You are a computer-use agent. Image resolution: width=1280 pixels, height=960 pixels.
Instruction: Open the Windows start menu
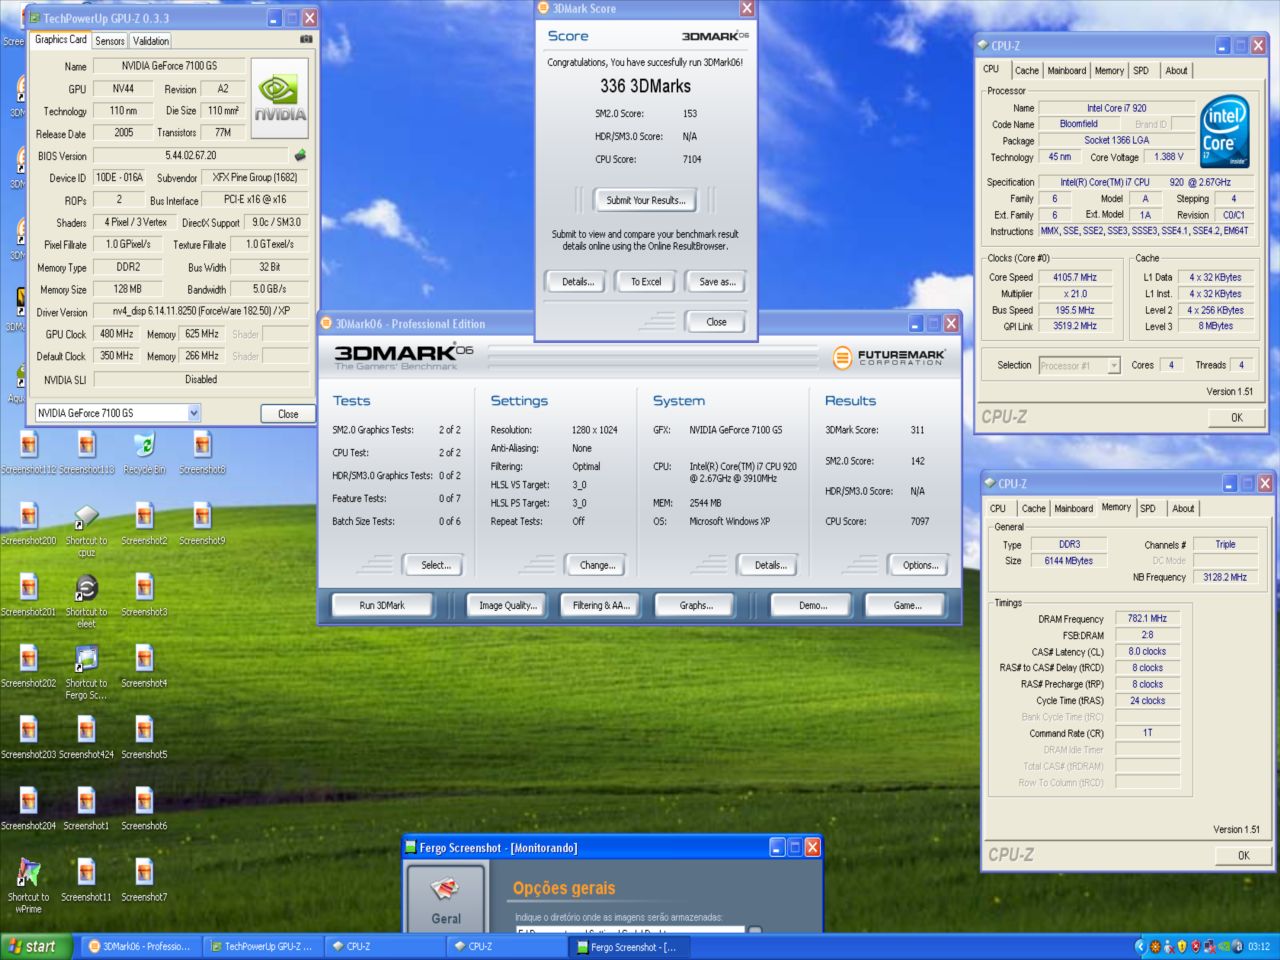[x=37, y=946]
